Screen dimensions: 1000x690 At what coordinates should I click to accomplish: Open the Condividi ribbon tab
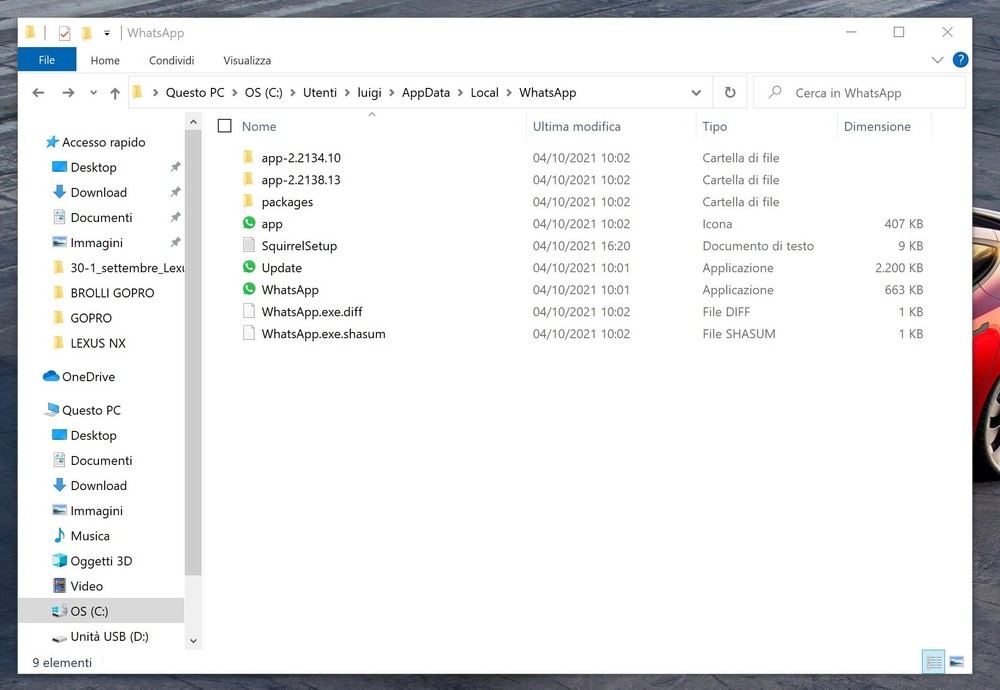coord(172,60)
